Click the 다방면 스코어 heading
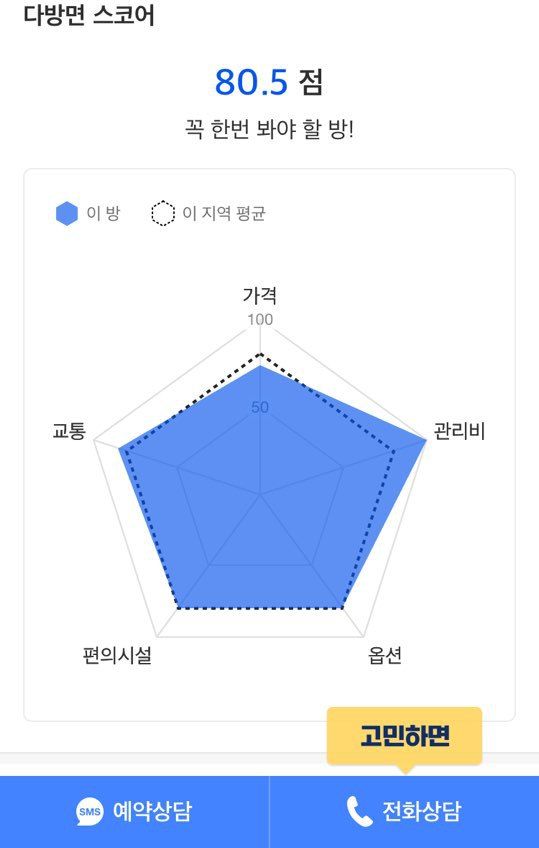 pyautogui.click(x=89, y=14)
